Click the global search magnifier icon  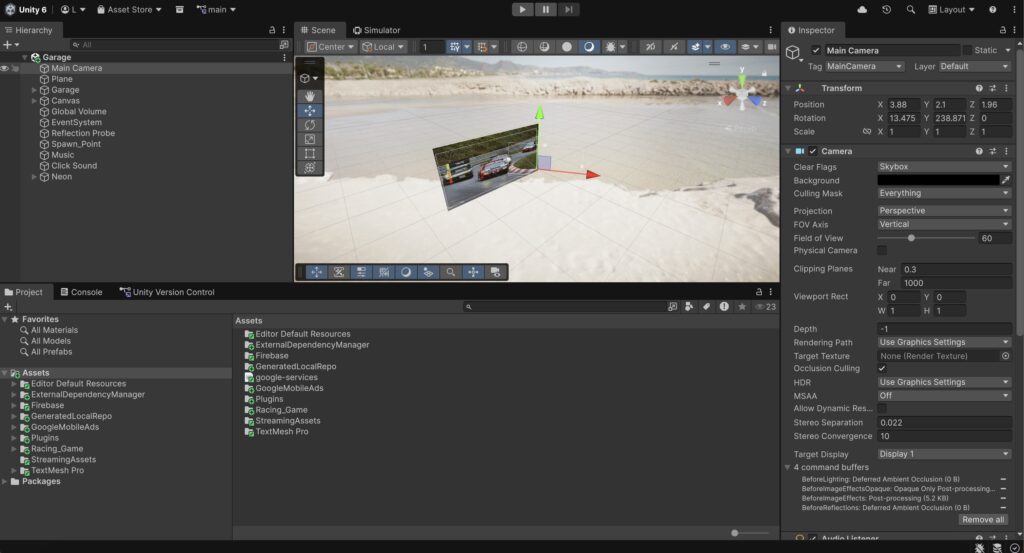[910, 9]
